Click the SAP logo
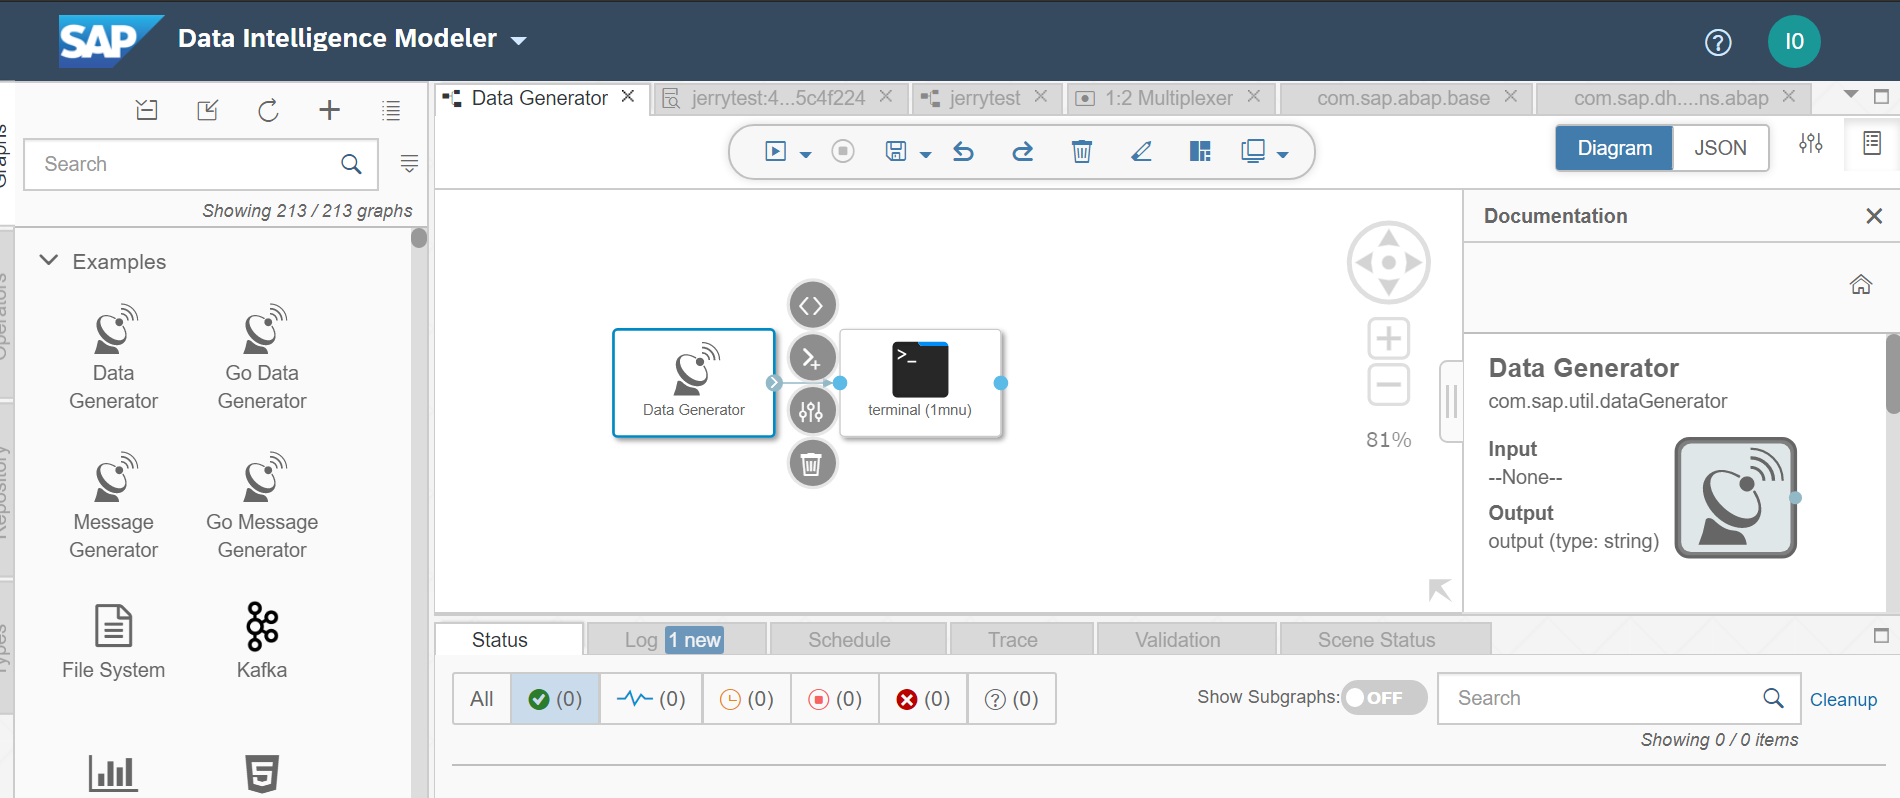Image resolution: width=1900 pixels, height=798 pixels. (x=110, y=41)
